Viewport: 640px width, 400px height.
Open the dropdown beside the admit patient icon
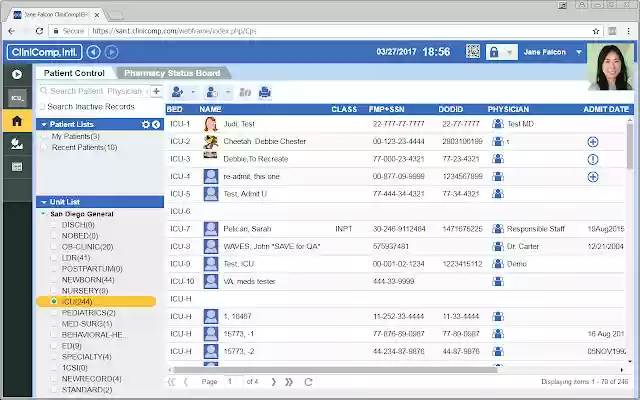click(193, 92)
